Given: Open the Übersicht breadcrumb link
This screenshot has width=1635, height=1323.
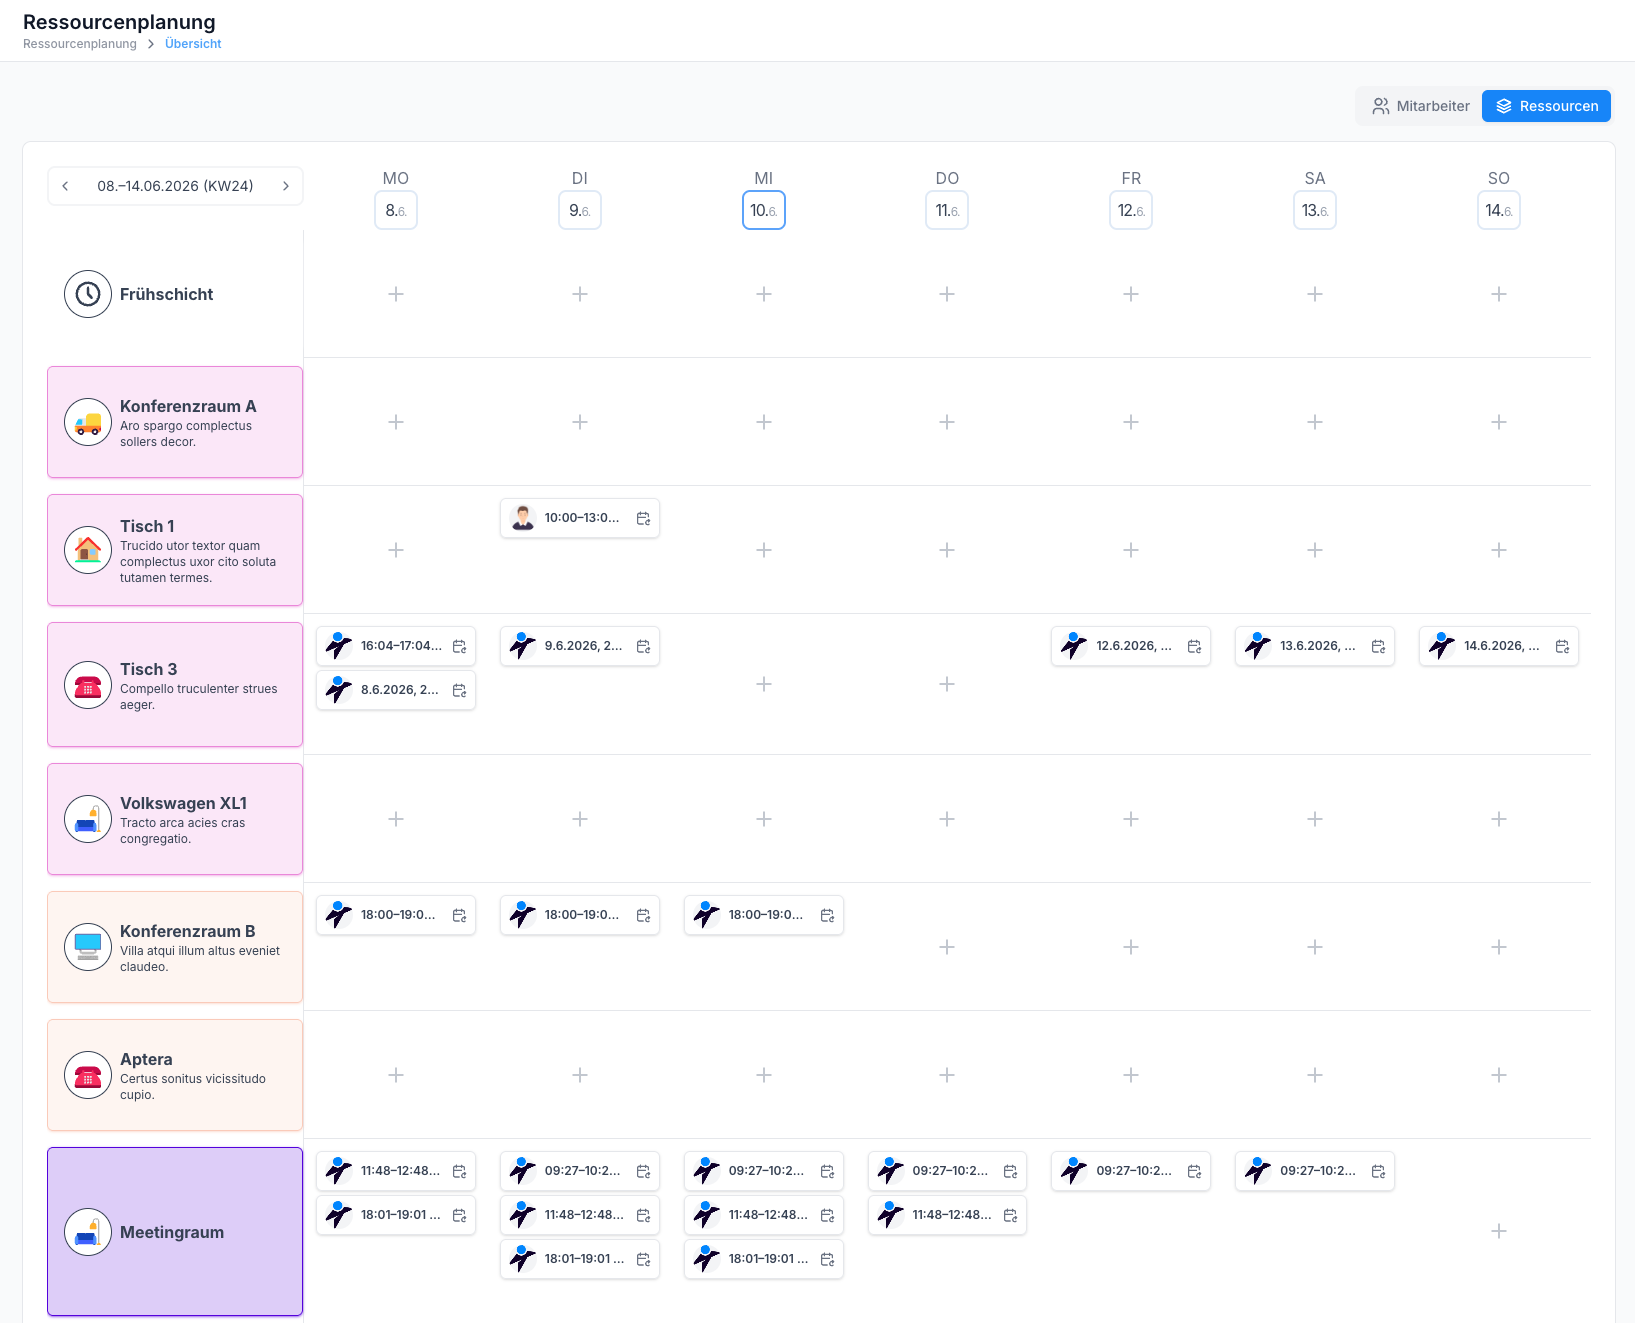Looking at the screenshot, I should 193,44.
